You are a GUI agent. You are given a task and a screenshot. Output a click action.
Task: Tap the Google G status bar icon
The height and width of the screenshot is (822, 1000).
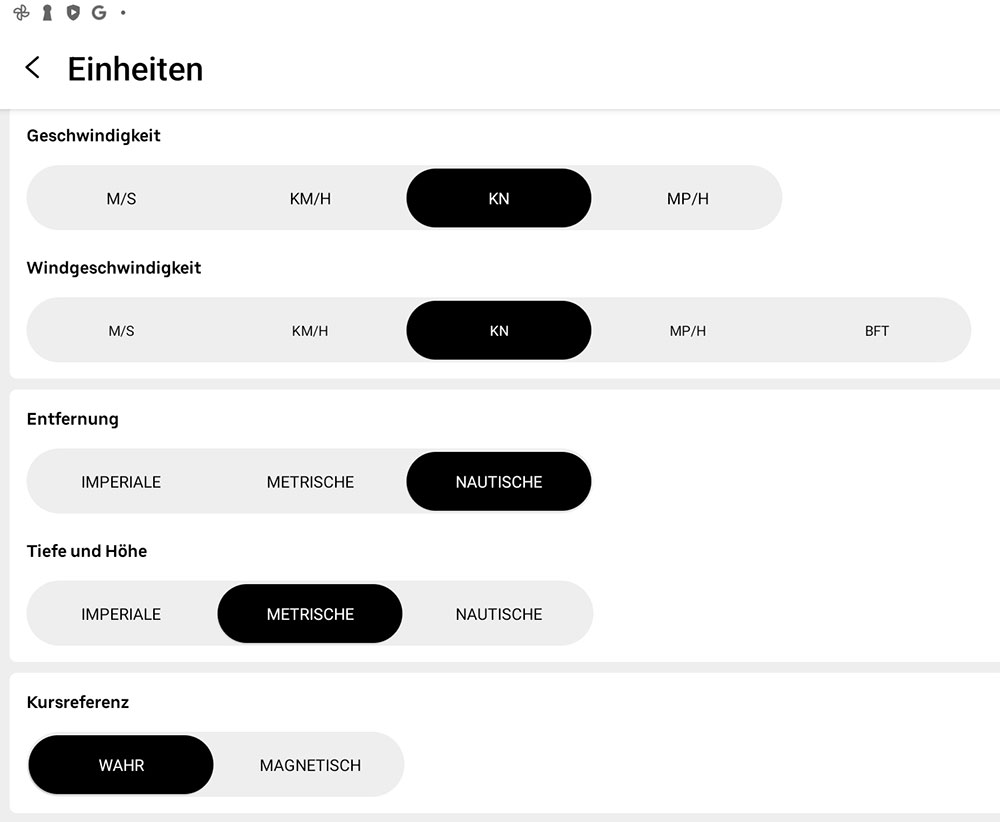pyautogui.click(x=98, y=13)
